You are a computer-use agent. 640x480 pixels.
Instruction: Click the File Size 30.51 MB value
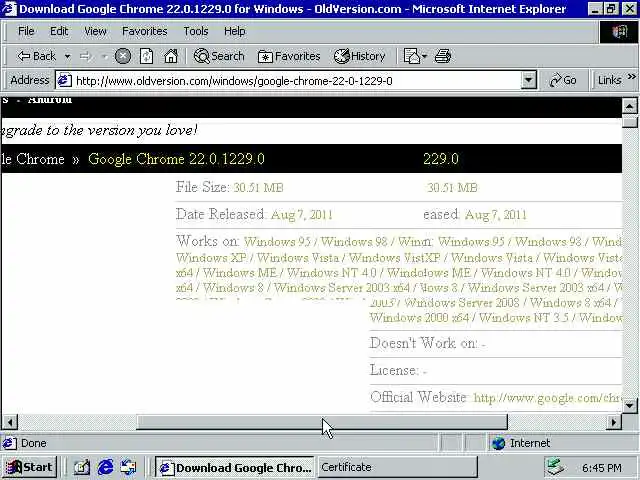point(258,188)
